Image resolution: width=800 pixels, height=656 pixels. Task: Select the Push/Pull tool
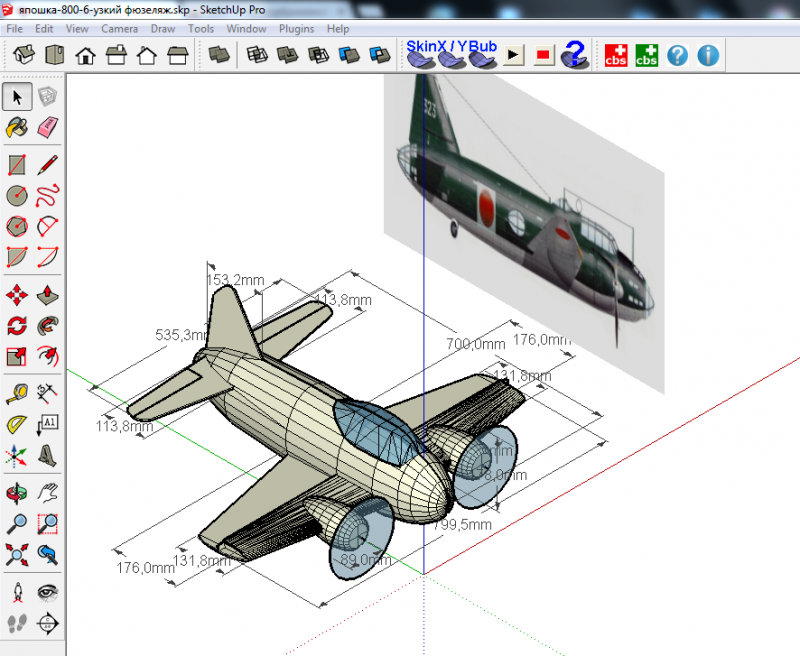47,295
